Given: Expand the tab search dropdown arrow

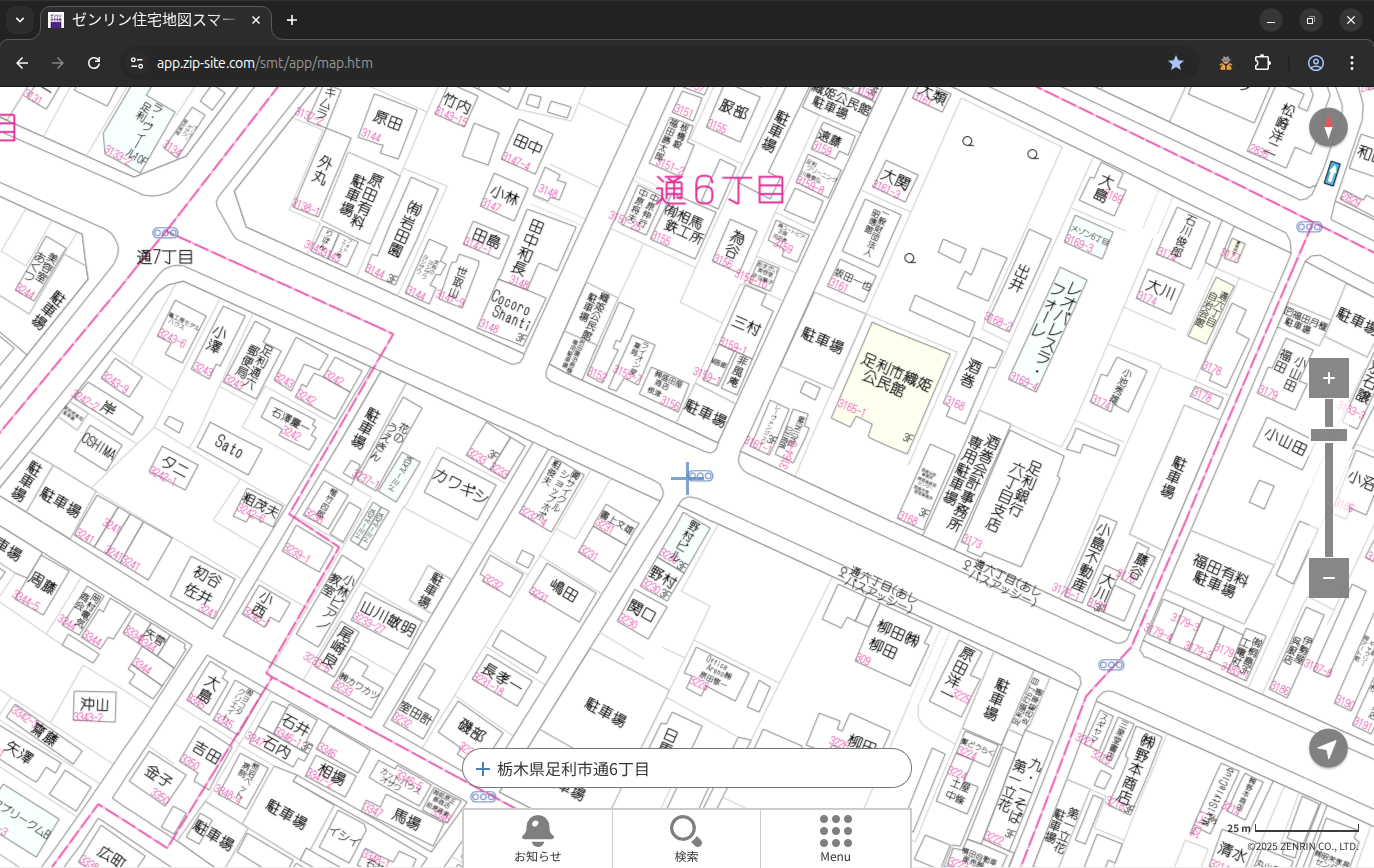Looking at the screenshot, I should (x=20, y=20).
